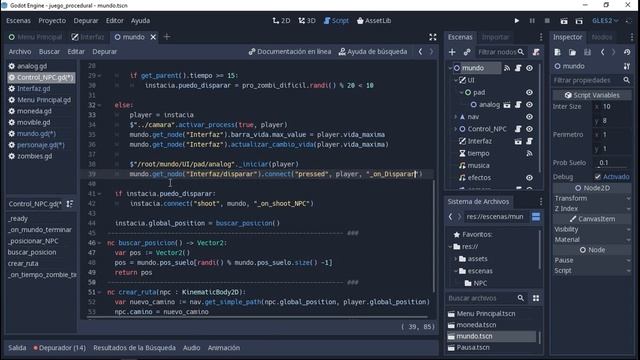Switch to the 3D workspace
Screen dimensions: 640x360
point(307,20)
